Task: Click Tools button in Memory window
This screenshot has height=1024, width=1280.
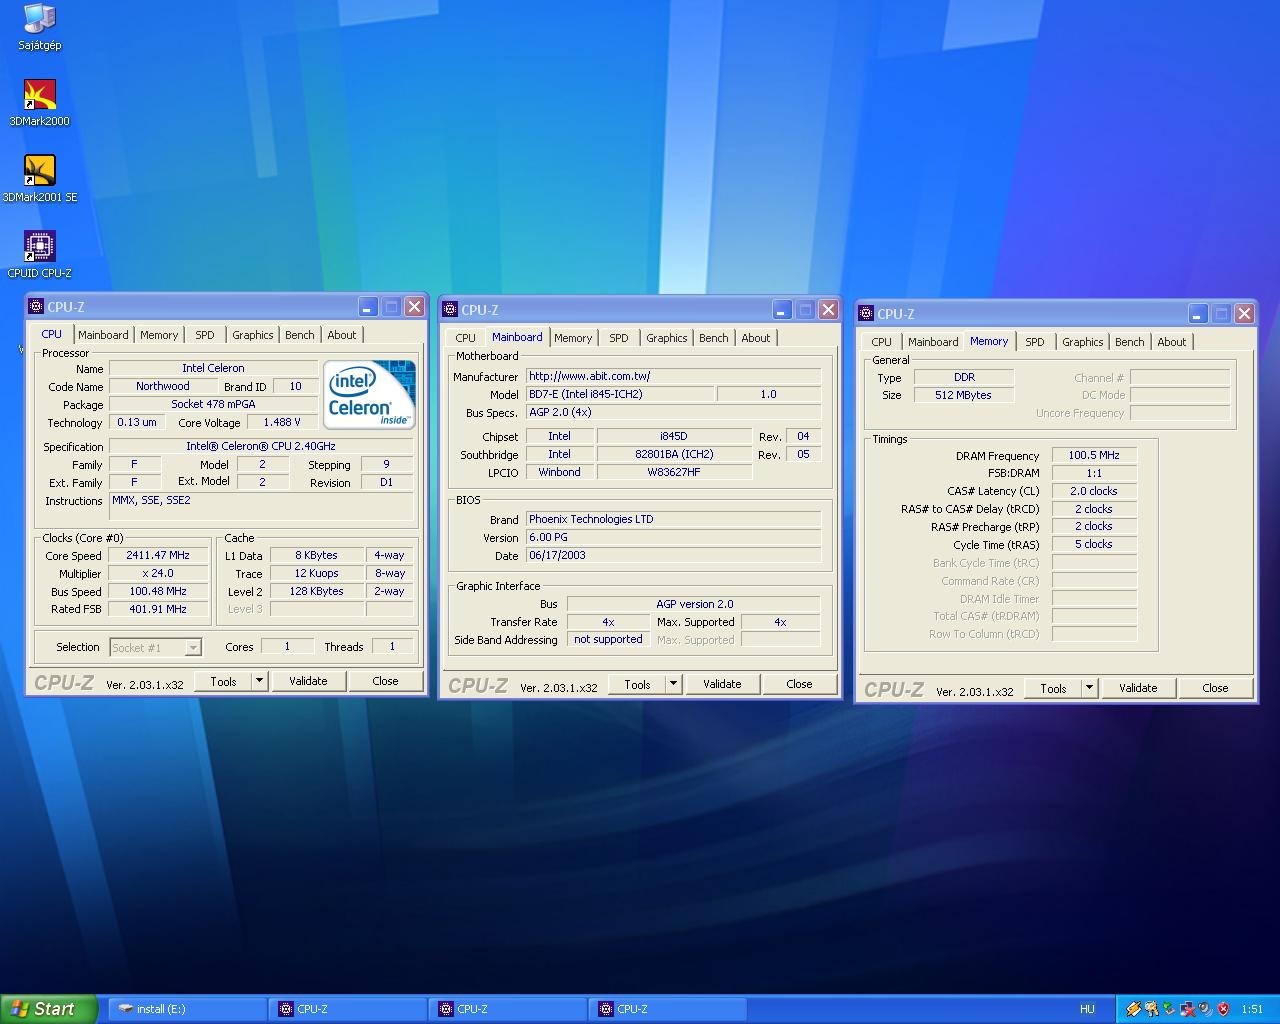Action: tap(1053, 688)
